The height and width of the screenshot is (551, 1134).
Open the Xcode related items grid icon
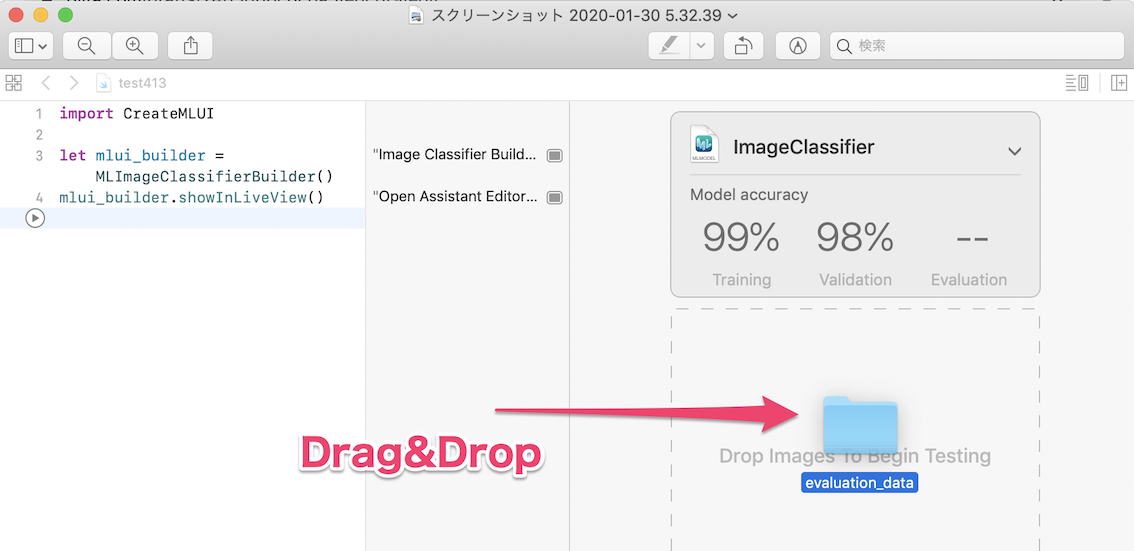(14, 83)
